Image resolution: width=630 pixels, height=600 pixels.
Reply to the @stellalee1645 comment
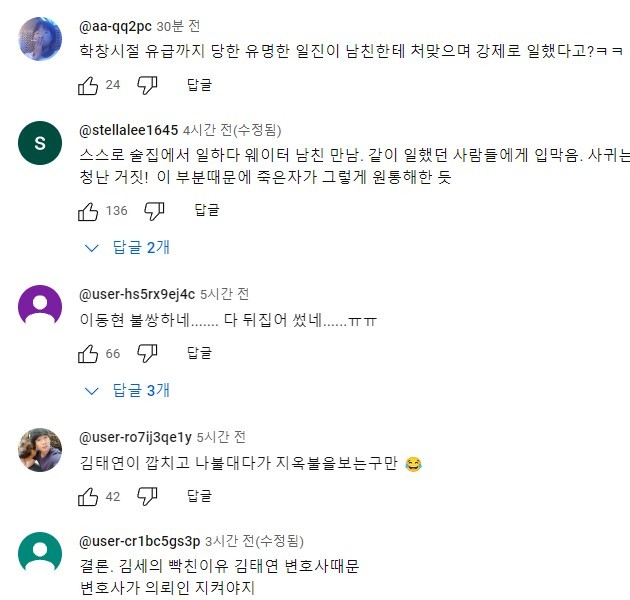[x=206, y=210]
